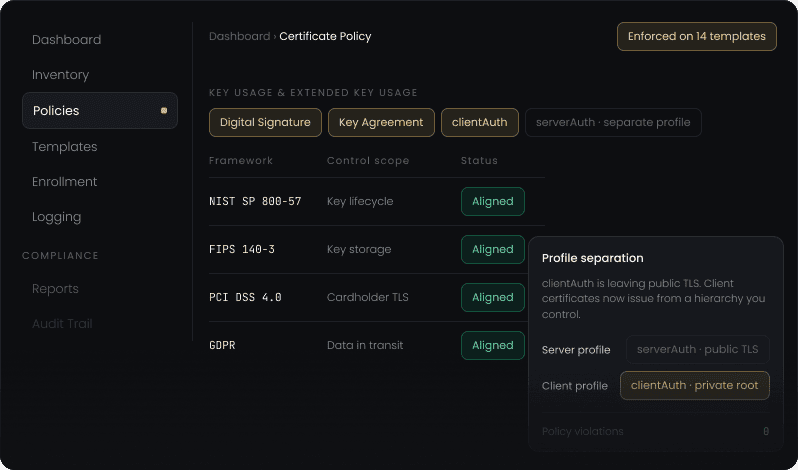Click the policy violations count 0
Viewport: 798px width, 470px height.
[766, 431]
